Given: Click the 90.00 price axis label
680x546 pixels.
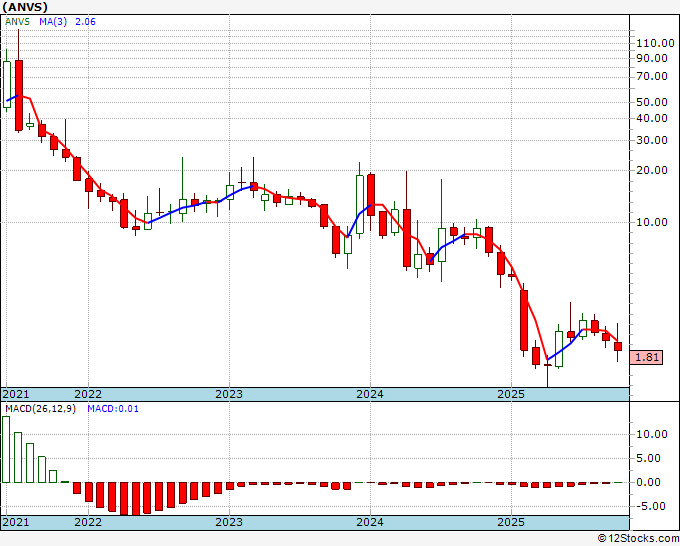Looking at the screenshot, I should [x=652, y=58].
